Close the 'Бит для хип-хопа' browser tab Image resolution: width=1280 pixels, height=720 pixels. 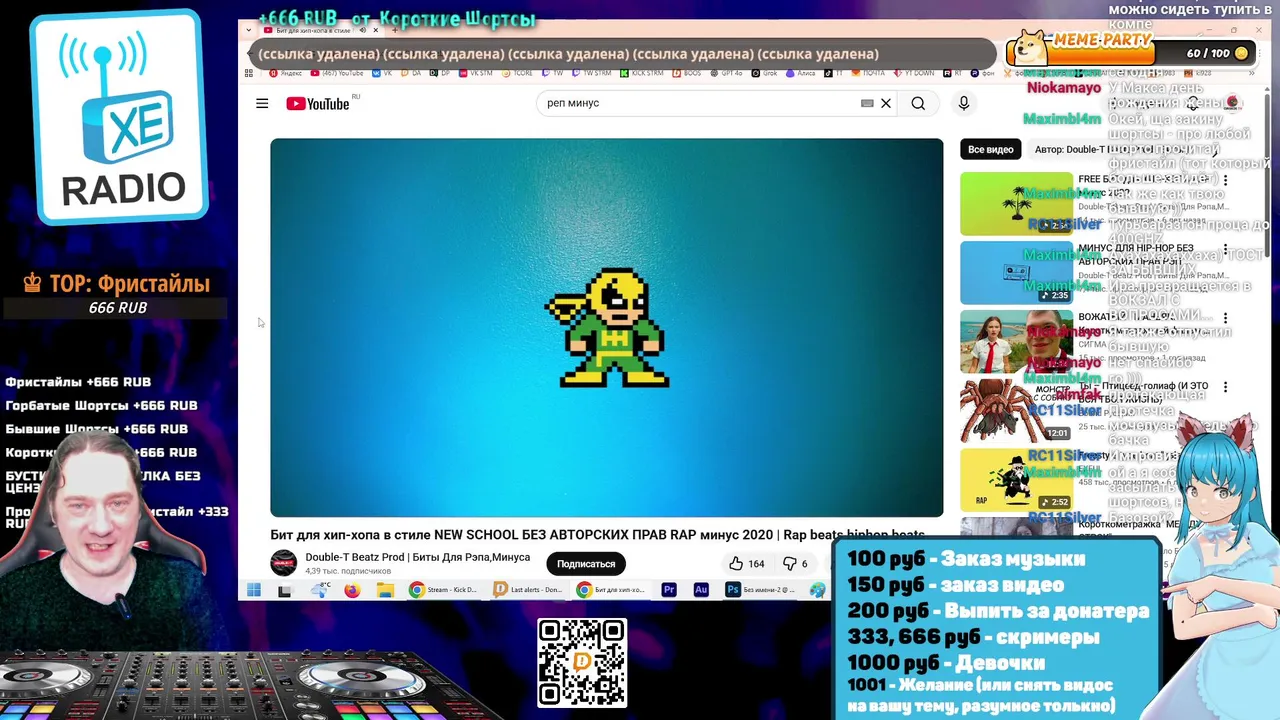[376, 30]
